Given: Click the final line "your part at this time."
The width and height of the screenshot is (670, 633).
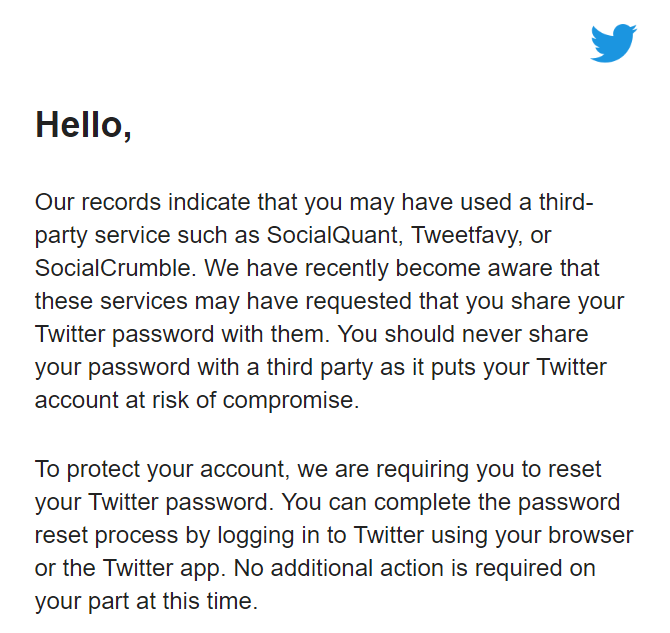Looking at the screenshot, I should coord(147,601).
